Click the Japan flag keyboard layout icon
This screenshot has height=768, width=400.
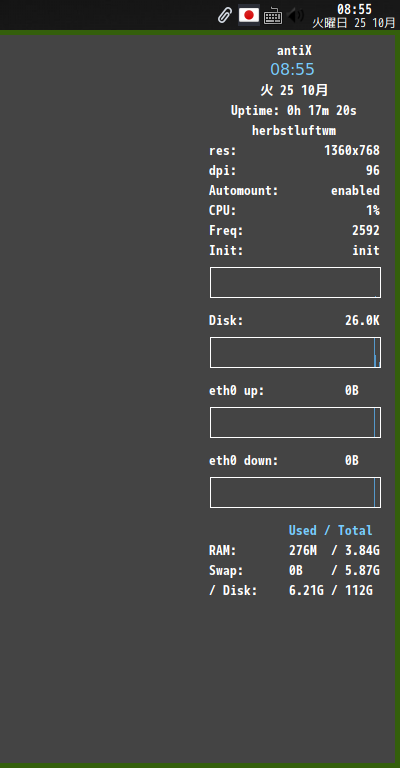[x=249, y=15]
